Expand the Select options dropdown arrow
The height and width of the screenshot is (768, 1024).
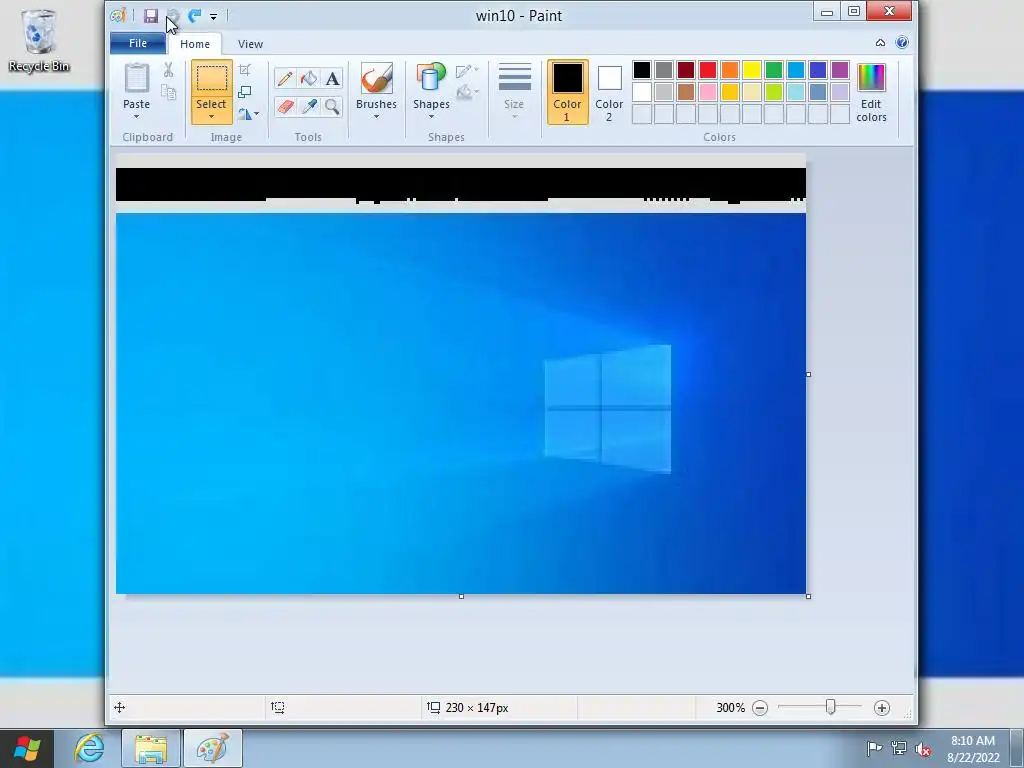click(211, 117)
